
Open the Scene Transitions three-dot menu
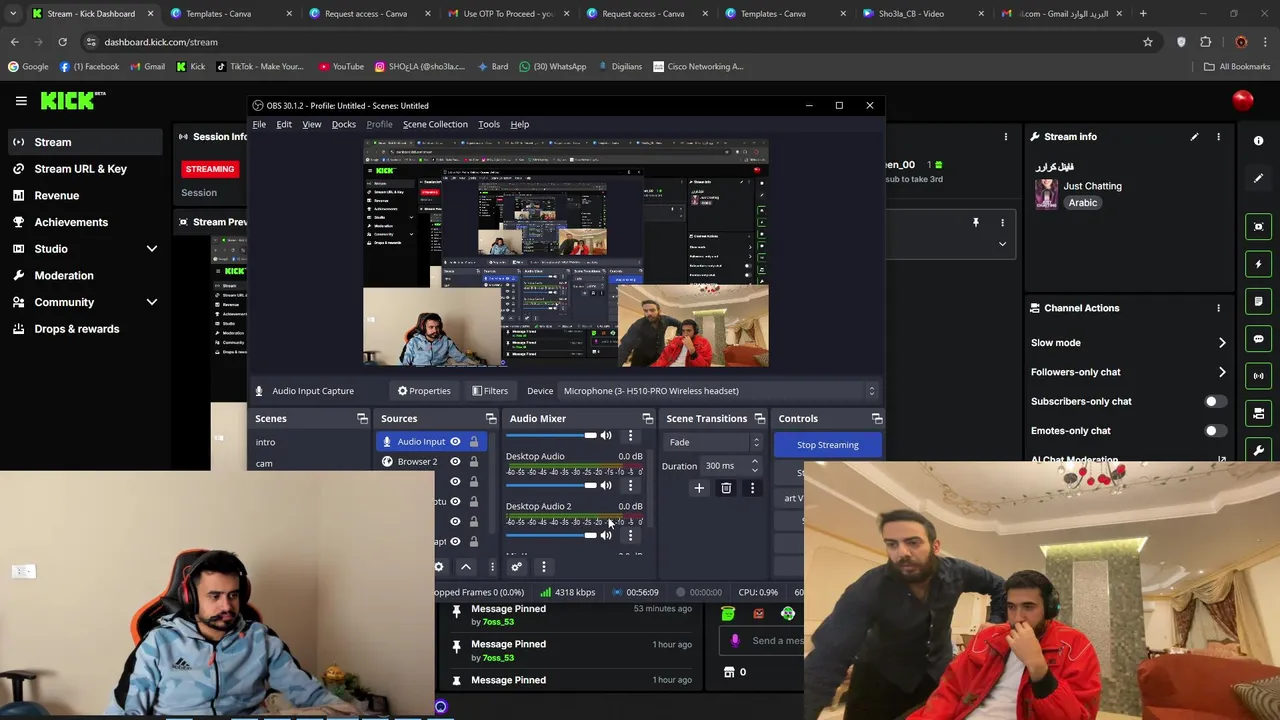coord(752,488)
